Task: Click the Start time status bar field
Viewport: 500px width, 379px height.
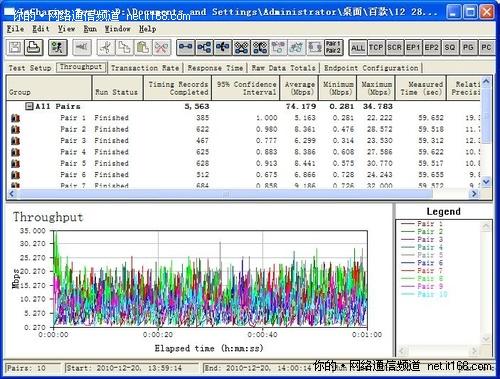Action: coord(132,368)
